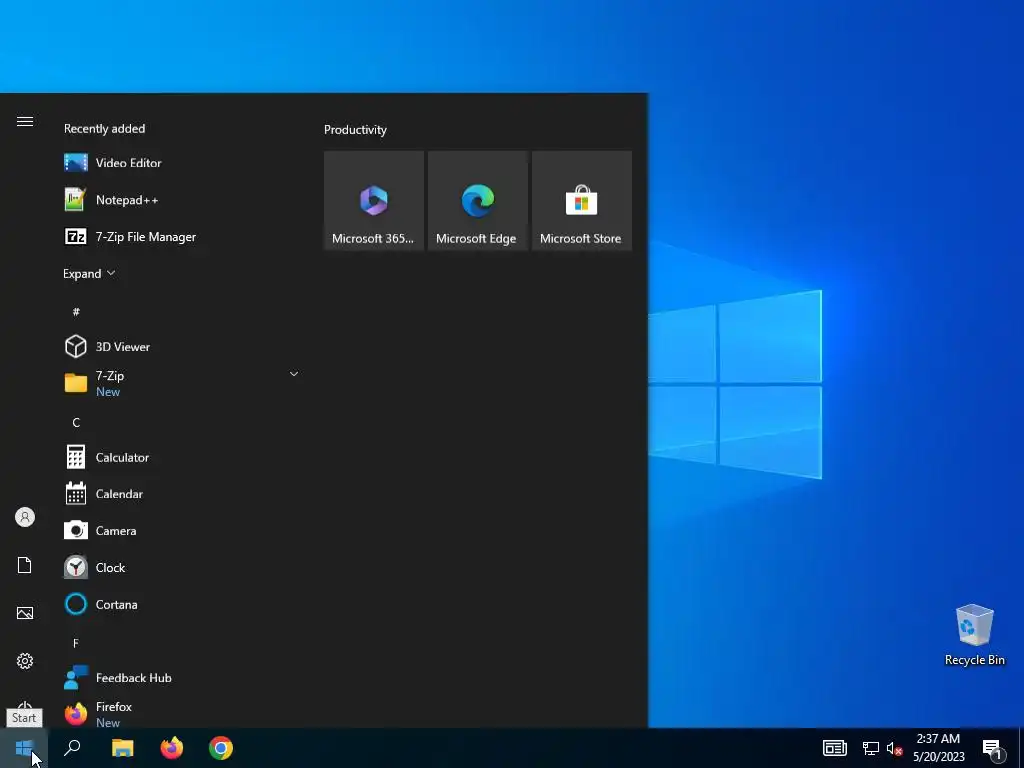Open Feedback Hub

point(180,678)
